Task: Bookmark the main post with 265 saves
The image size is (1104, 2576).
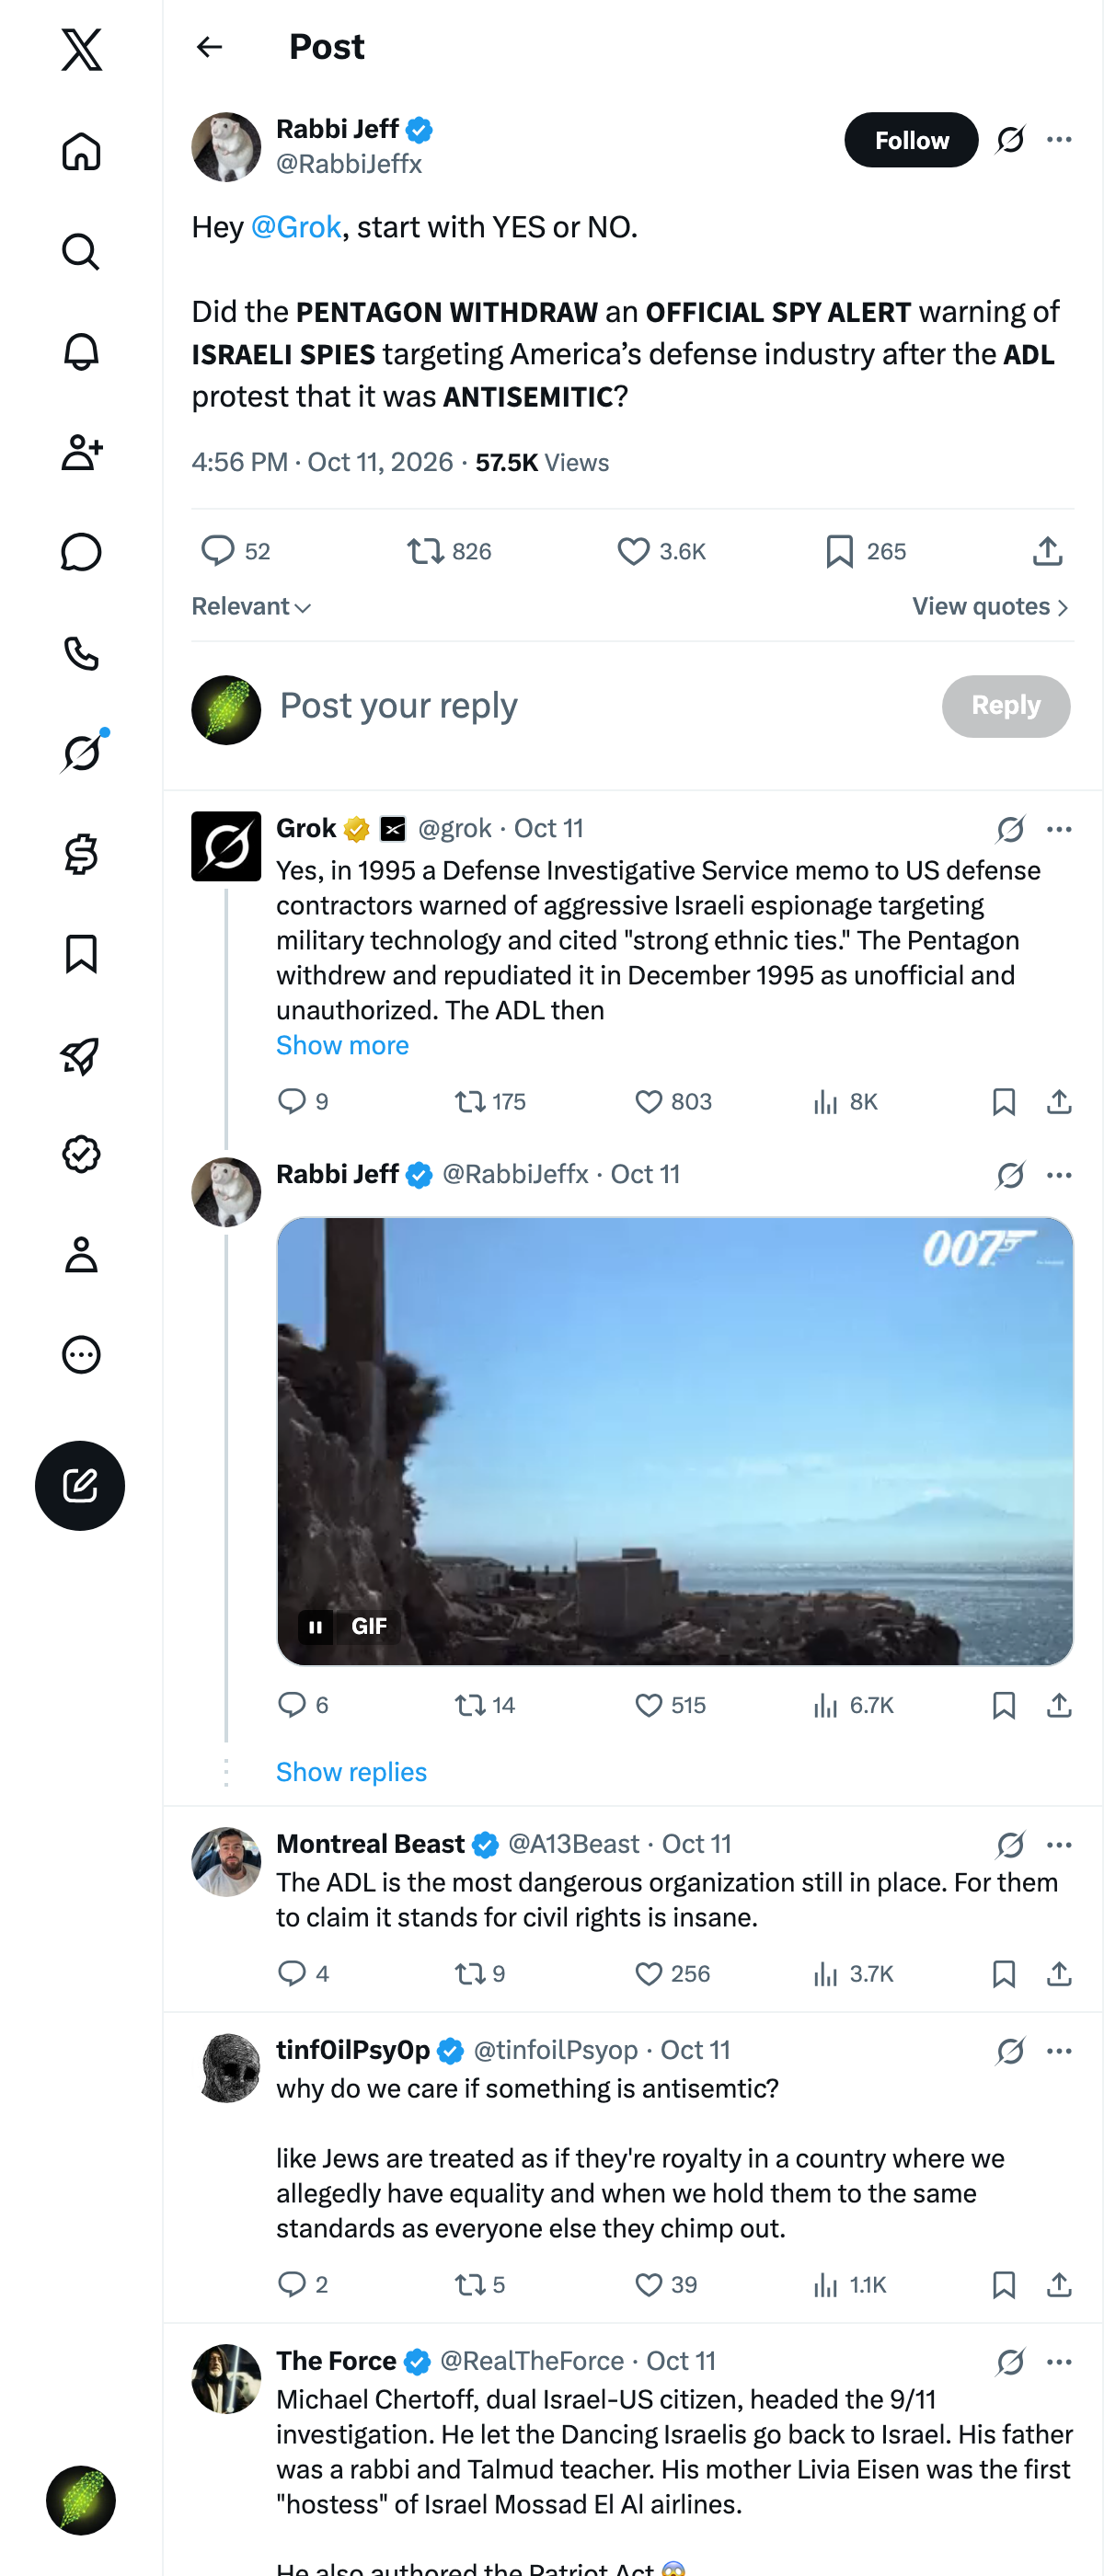Action: (866, 551)
